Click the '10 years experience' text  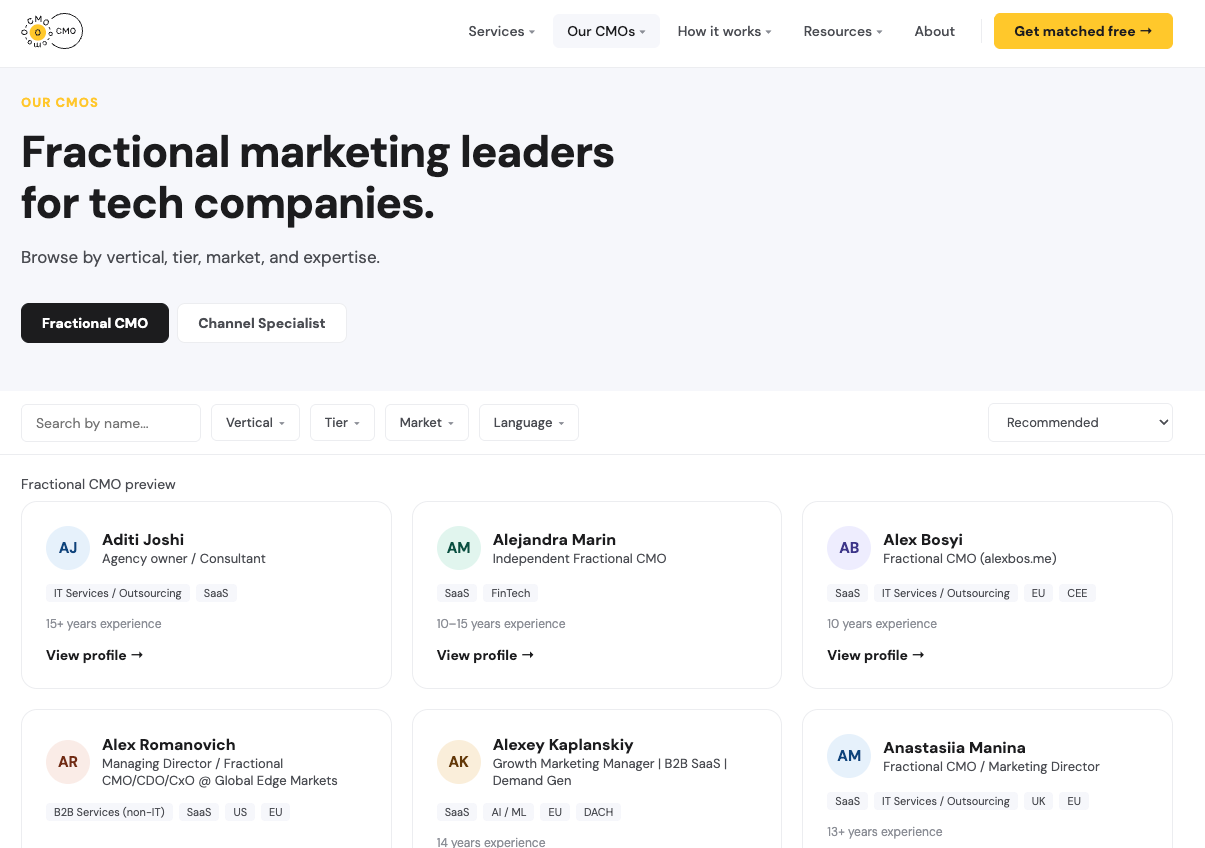(x=882, y=624)
